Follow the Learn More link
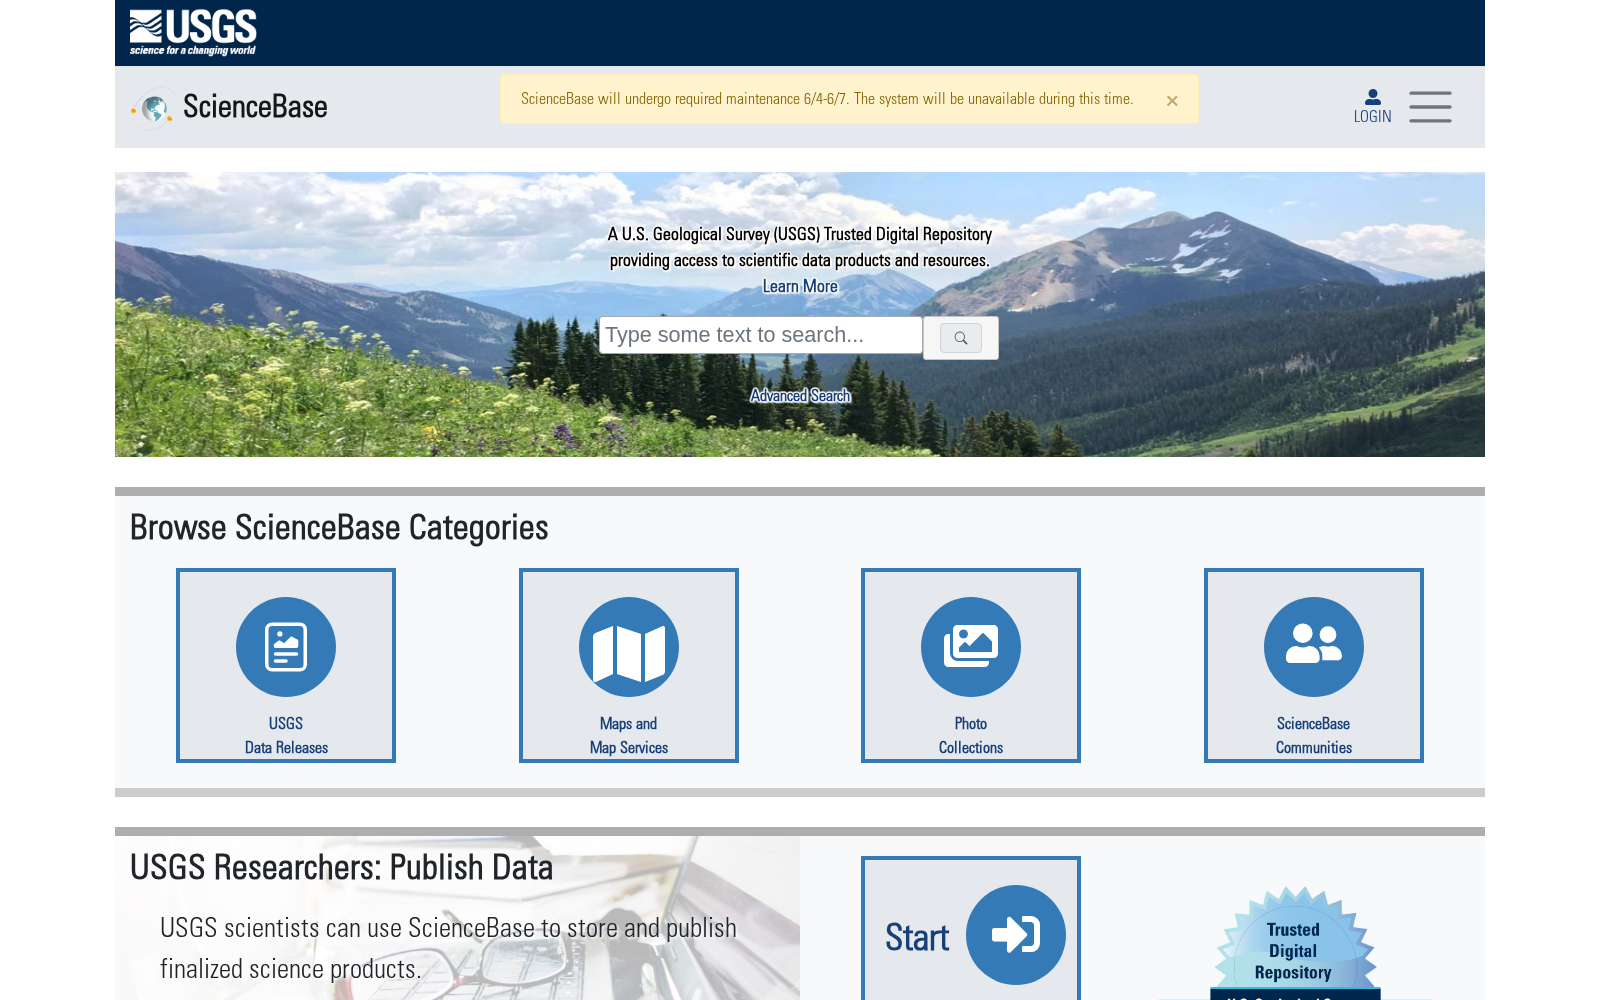The height and width of the screenshot is (1000, 1600). (800, 286)
